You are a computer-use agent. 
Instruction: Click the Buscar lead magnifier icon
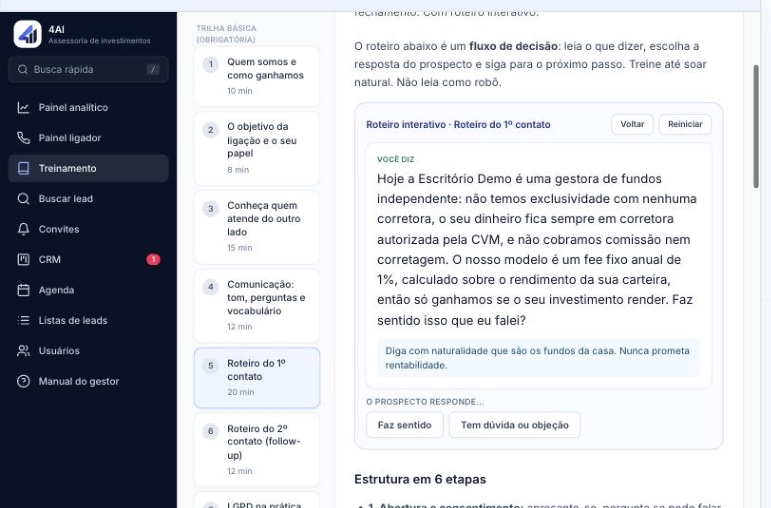click(23, 199)
